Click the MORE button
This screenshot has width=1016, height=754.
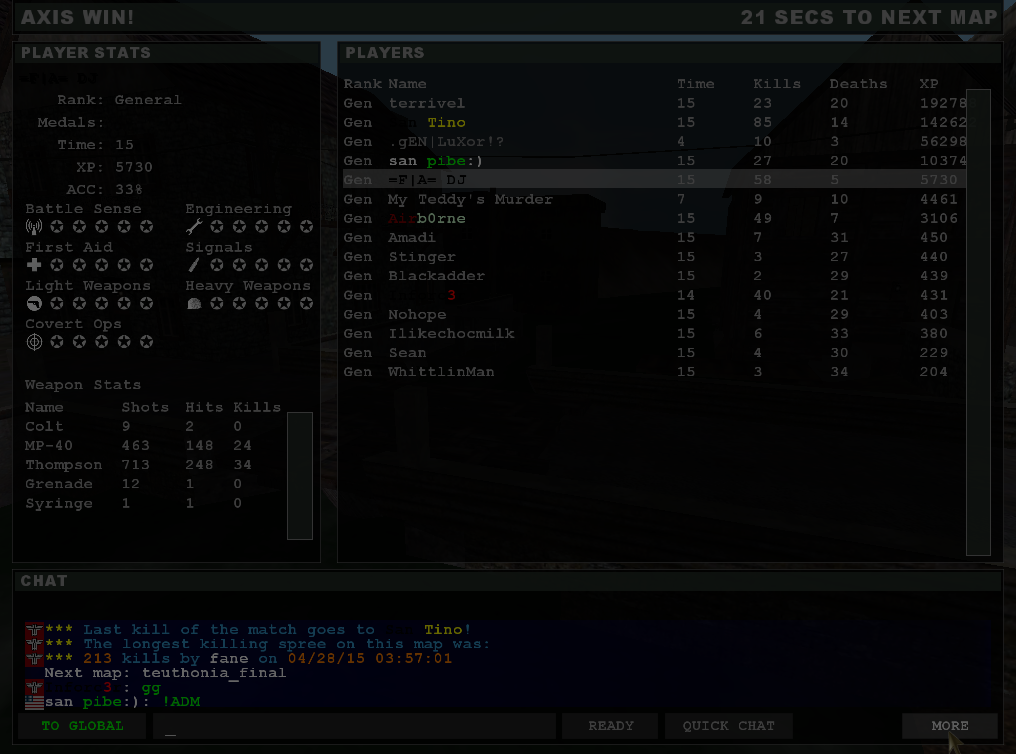[950, 725]
